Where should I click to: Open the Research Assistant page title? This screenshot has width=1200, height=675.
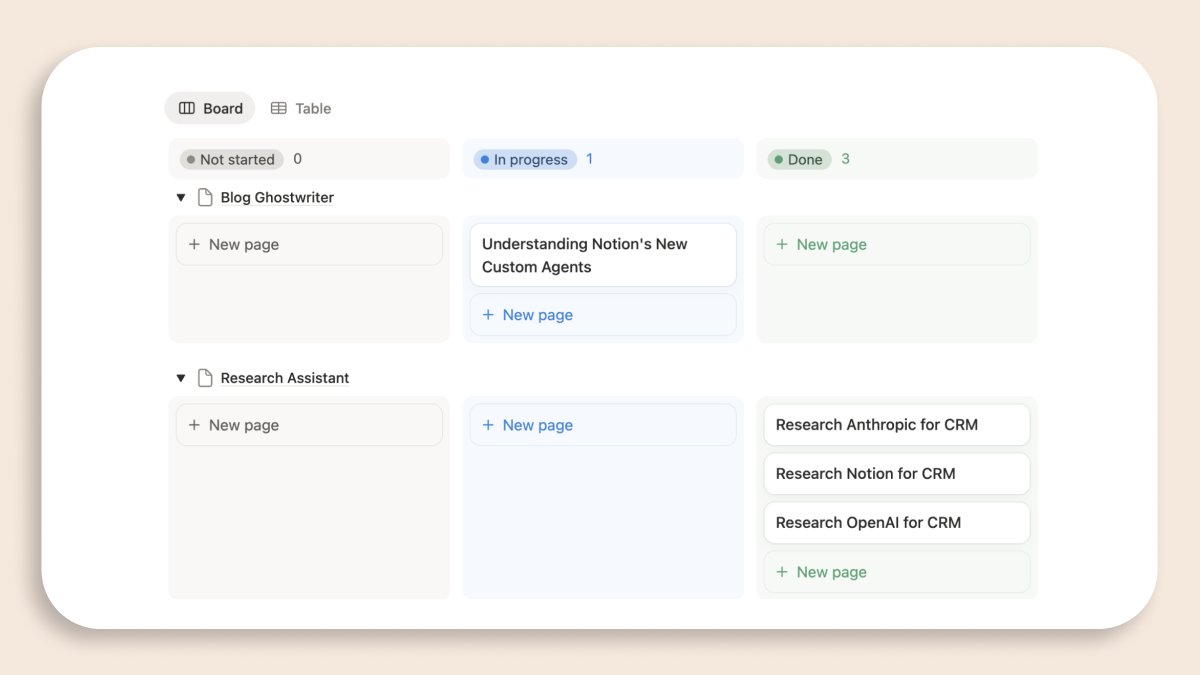click(285, 378)
